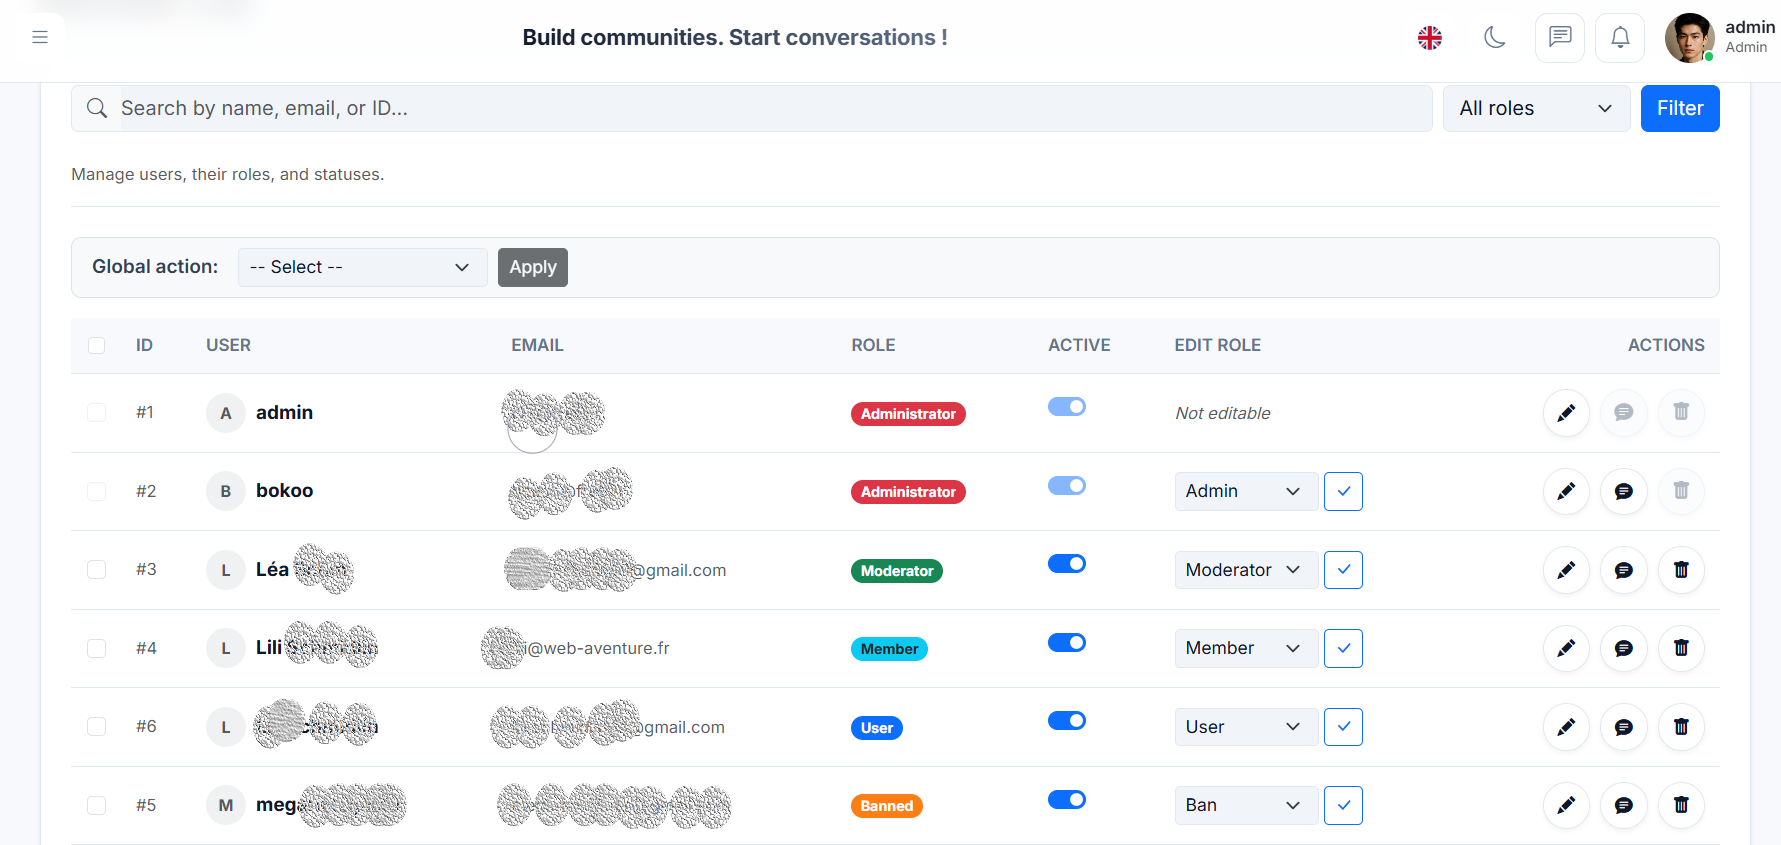Click the ID column header

pyautogui.click(x=144, y=345)
